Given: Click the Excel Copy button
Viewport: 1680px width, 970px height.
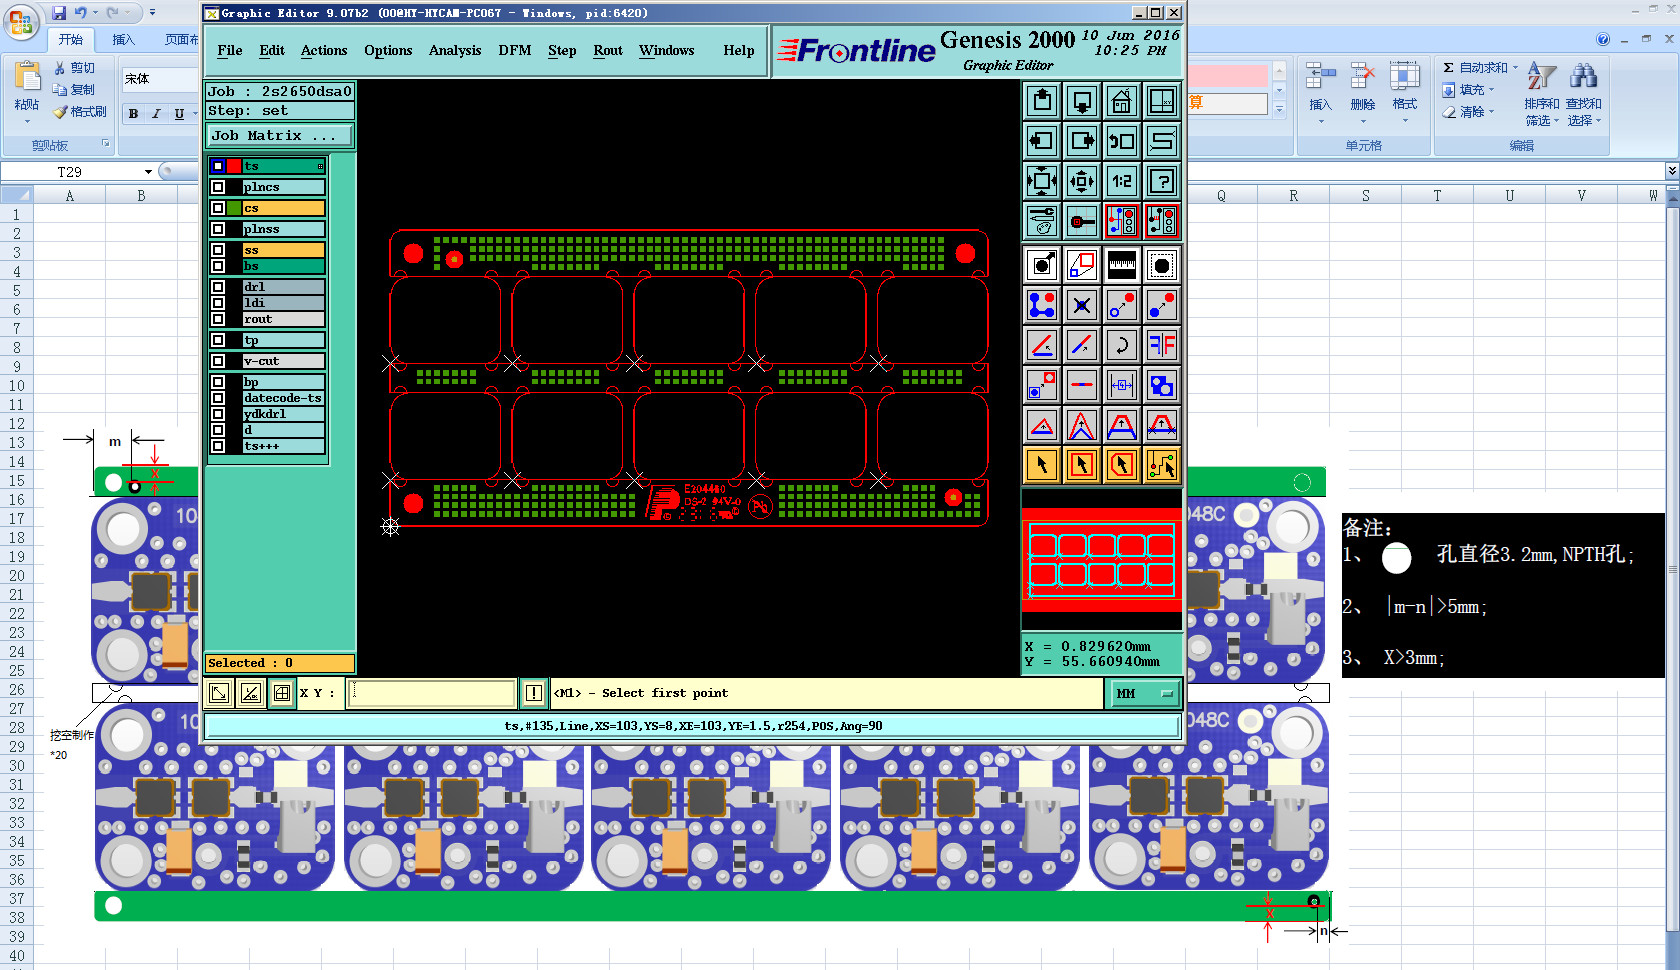Looking at the screenshot, I should click(x=75, y=90).
